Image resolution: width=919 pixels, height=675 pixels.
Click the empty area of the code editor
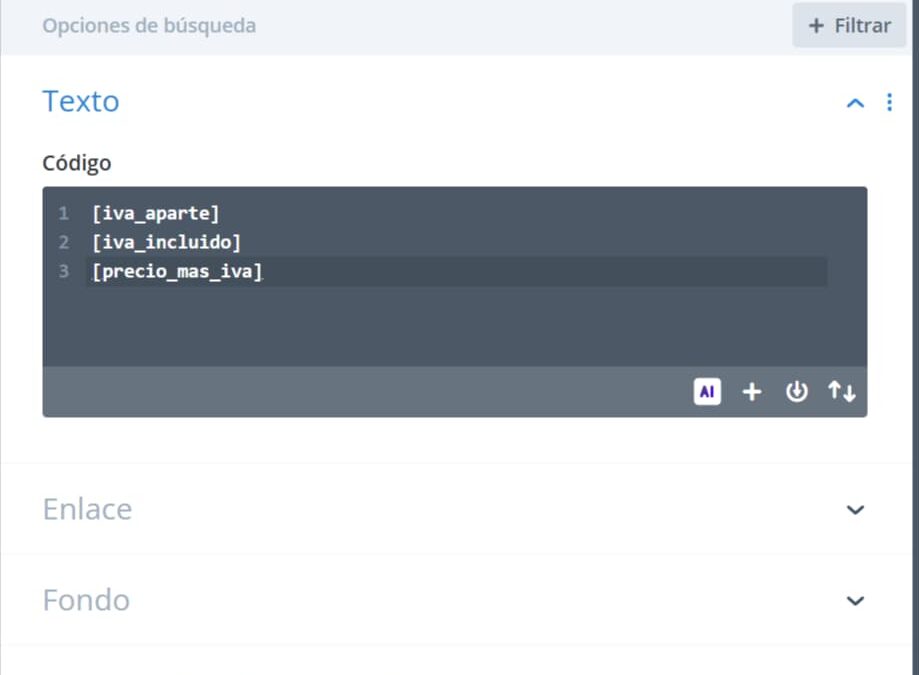[455, 326]
